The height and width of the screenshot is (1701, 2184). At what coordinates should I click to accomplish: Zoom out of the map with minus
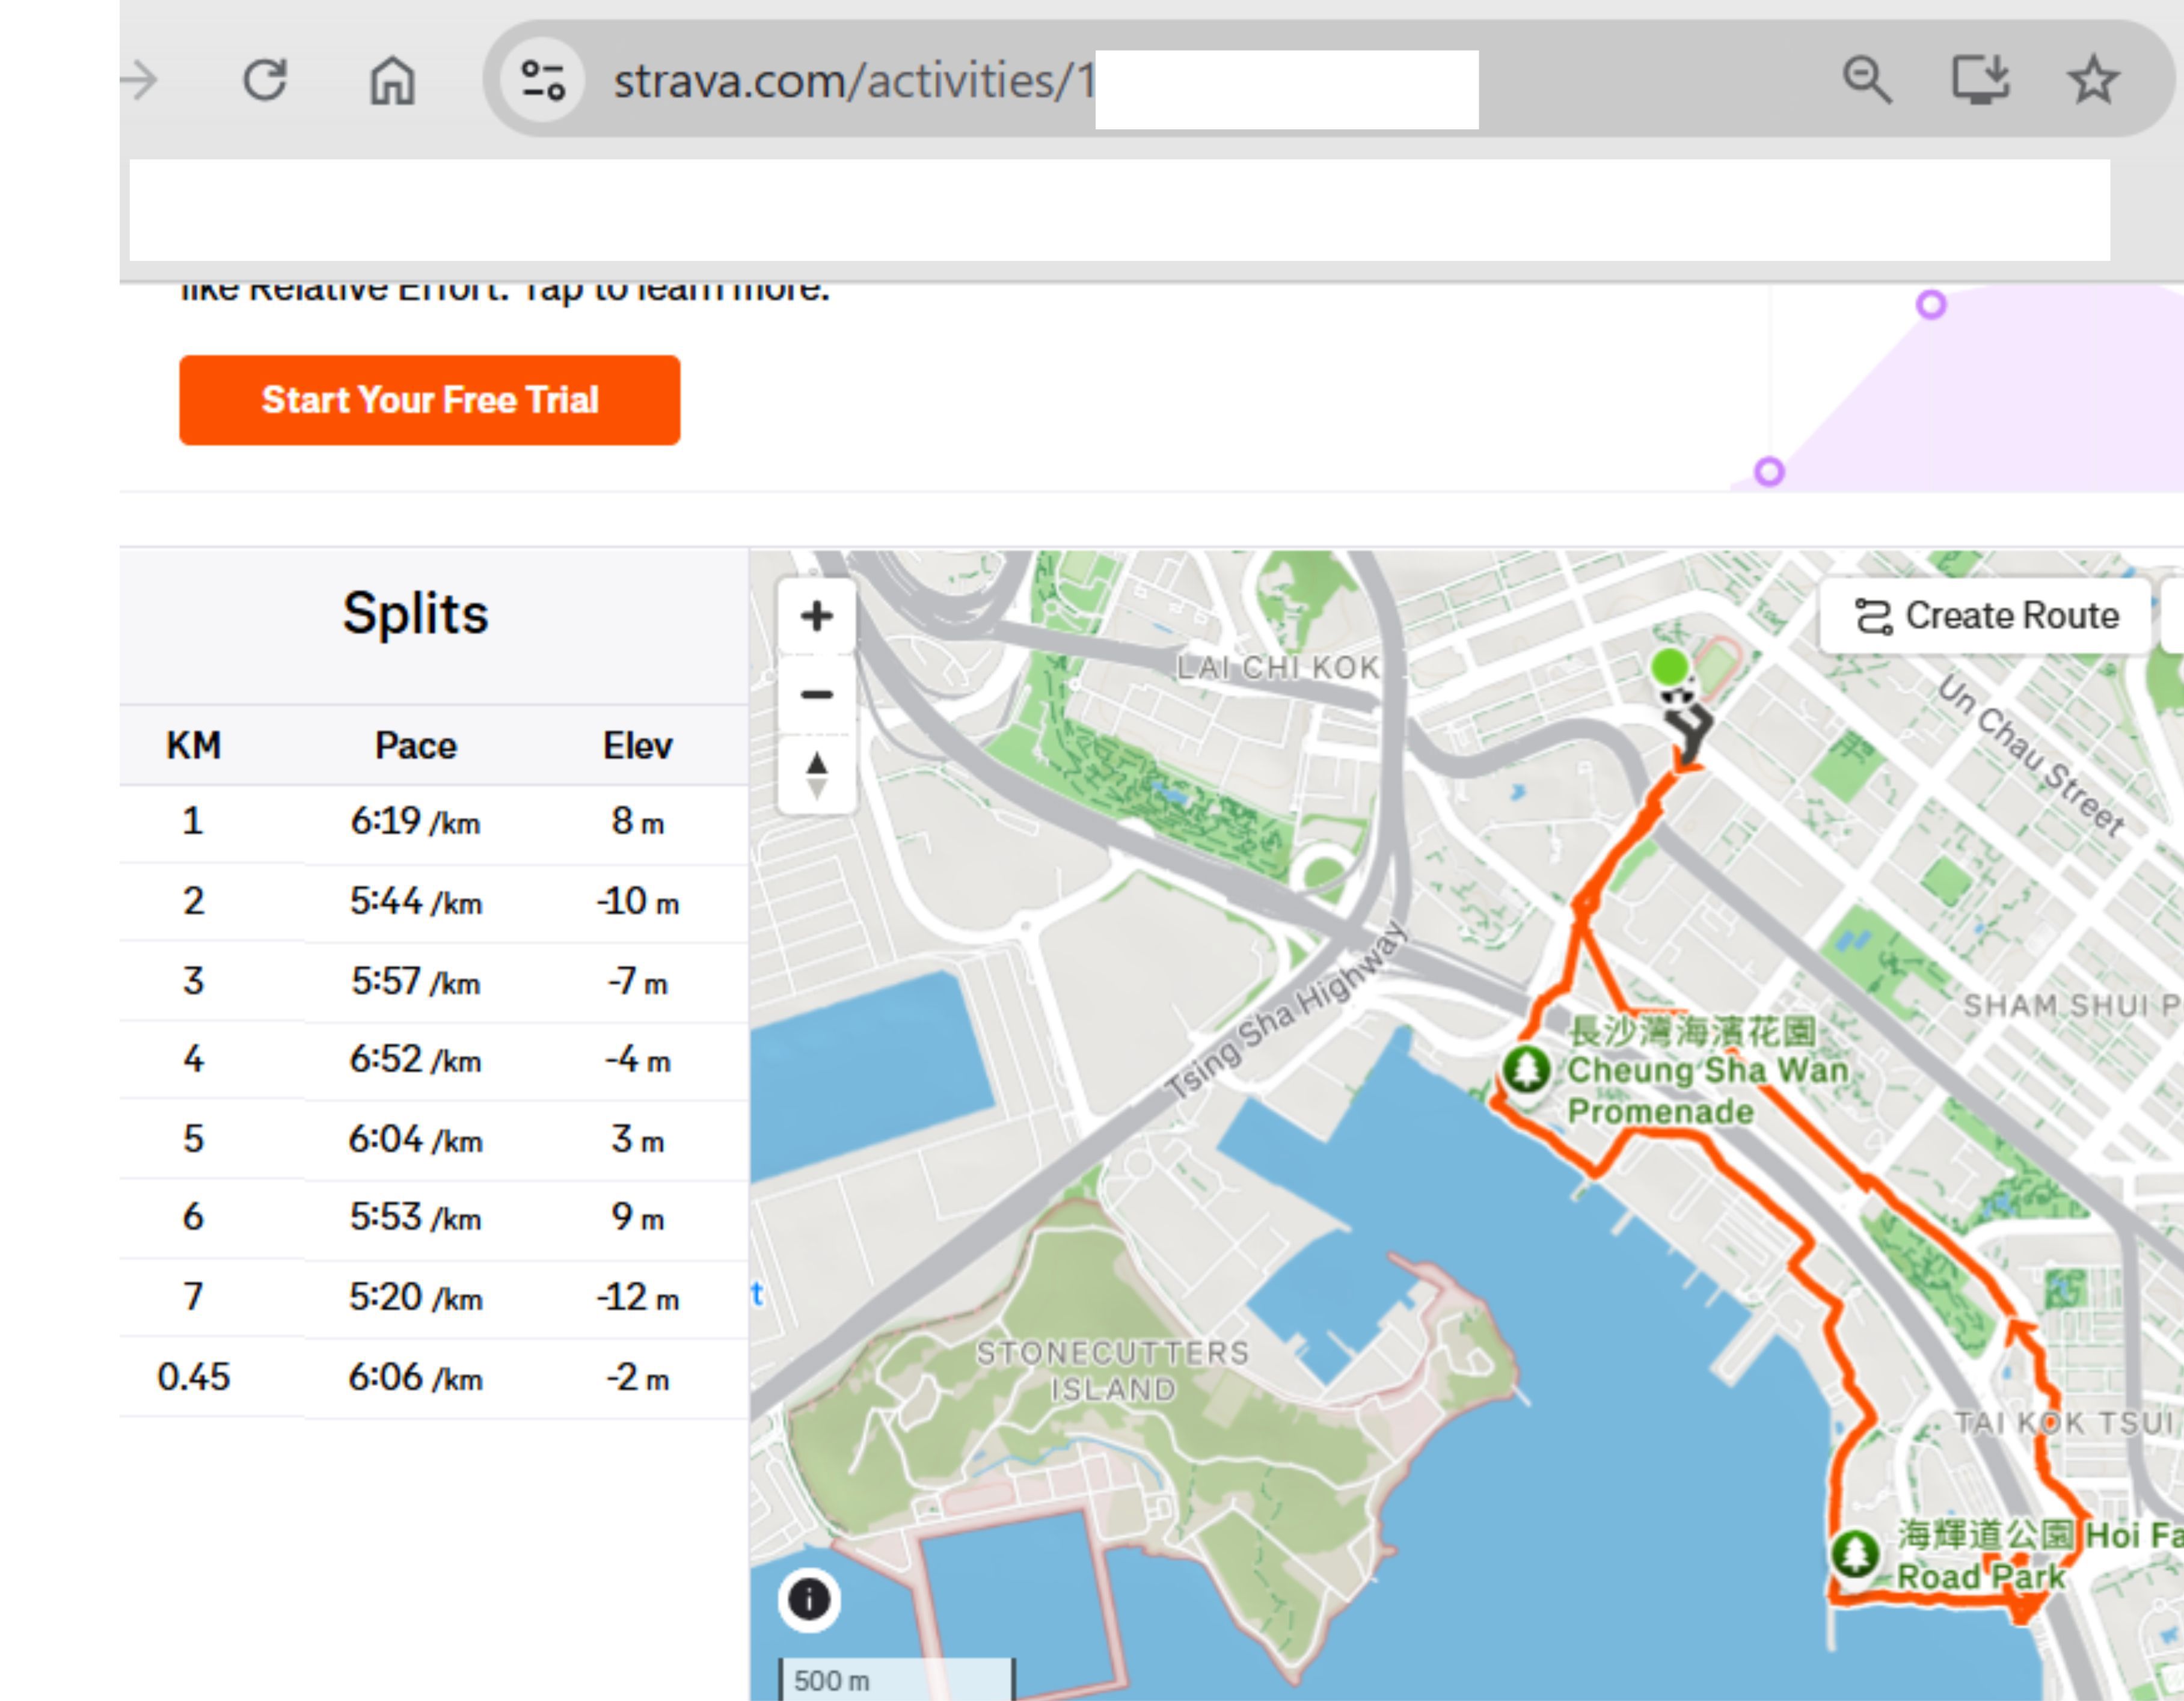click(x=817, y=694)
